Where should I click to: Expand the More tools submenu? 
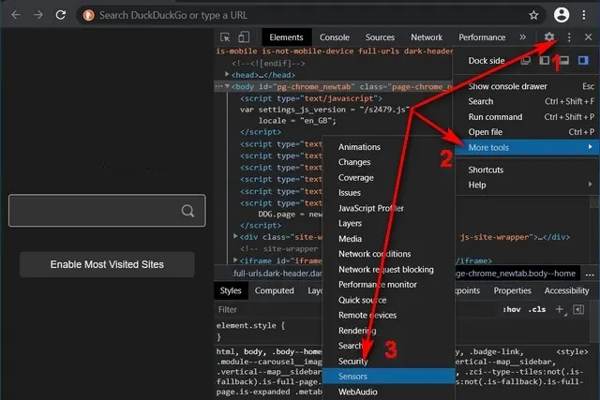[527, 147]
